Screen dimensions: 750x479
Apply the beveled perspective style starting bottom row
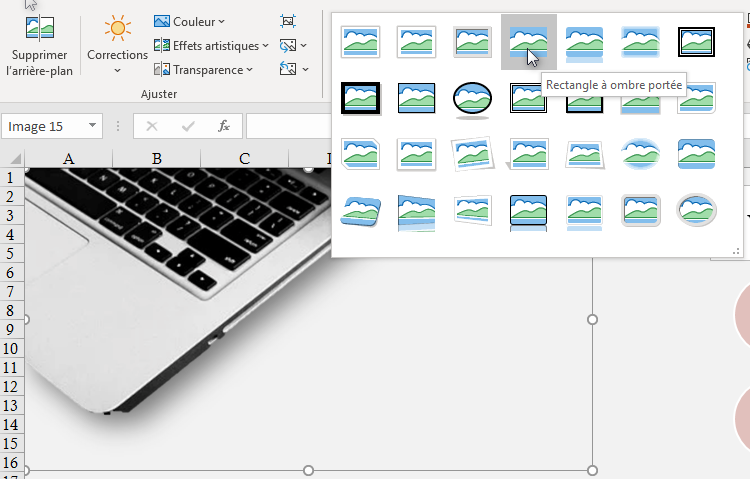point(361,211)
